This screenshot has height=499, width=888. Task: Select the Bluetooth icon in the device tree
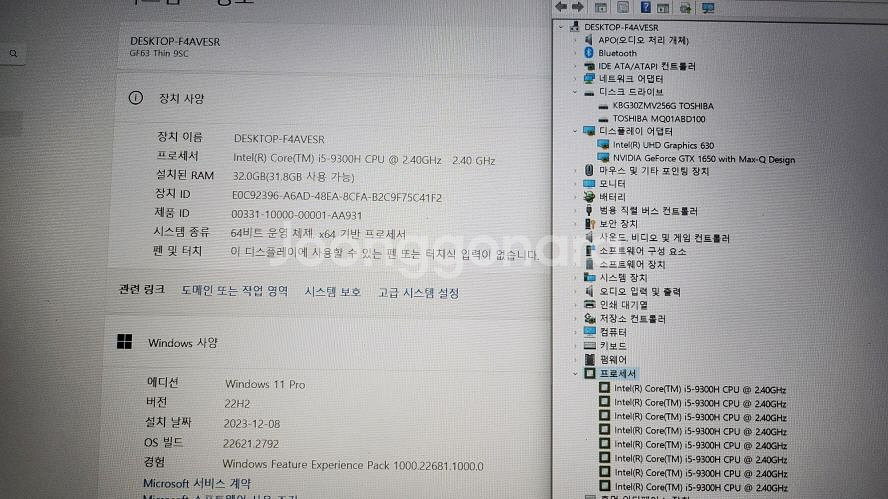point(588,53)
